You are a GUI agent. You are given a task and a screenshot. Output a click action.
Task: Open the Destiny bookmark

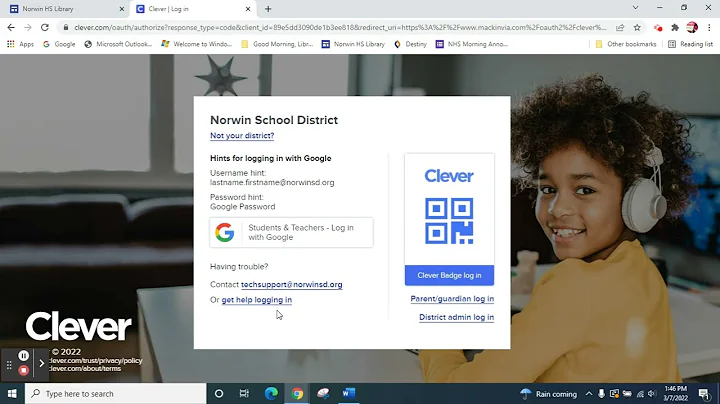411,44
